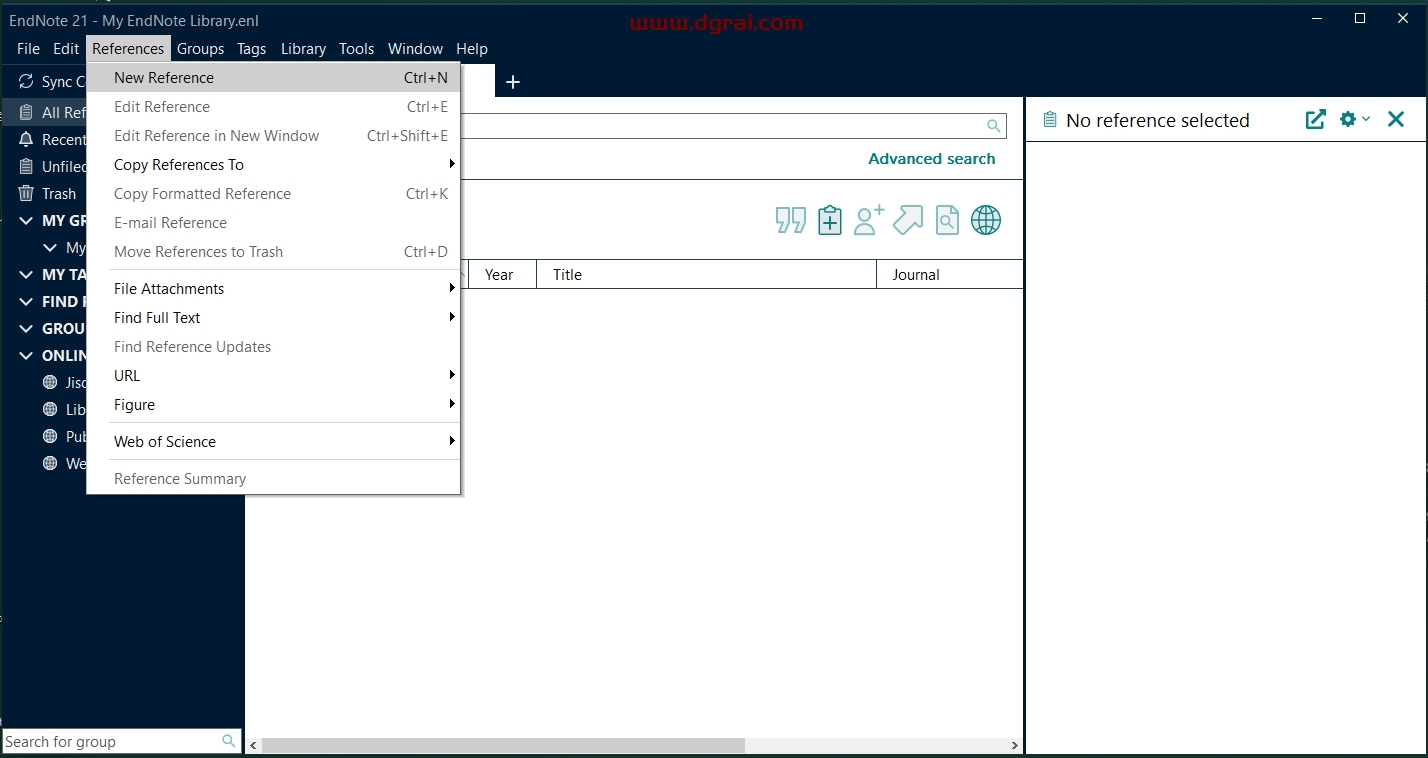Open reference in new window icon
Image resolution: width=1428 pixels, height=758 pixels.
click(1316, 119)
